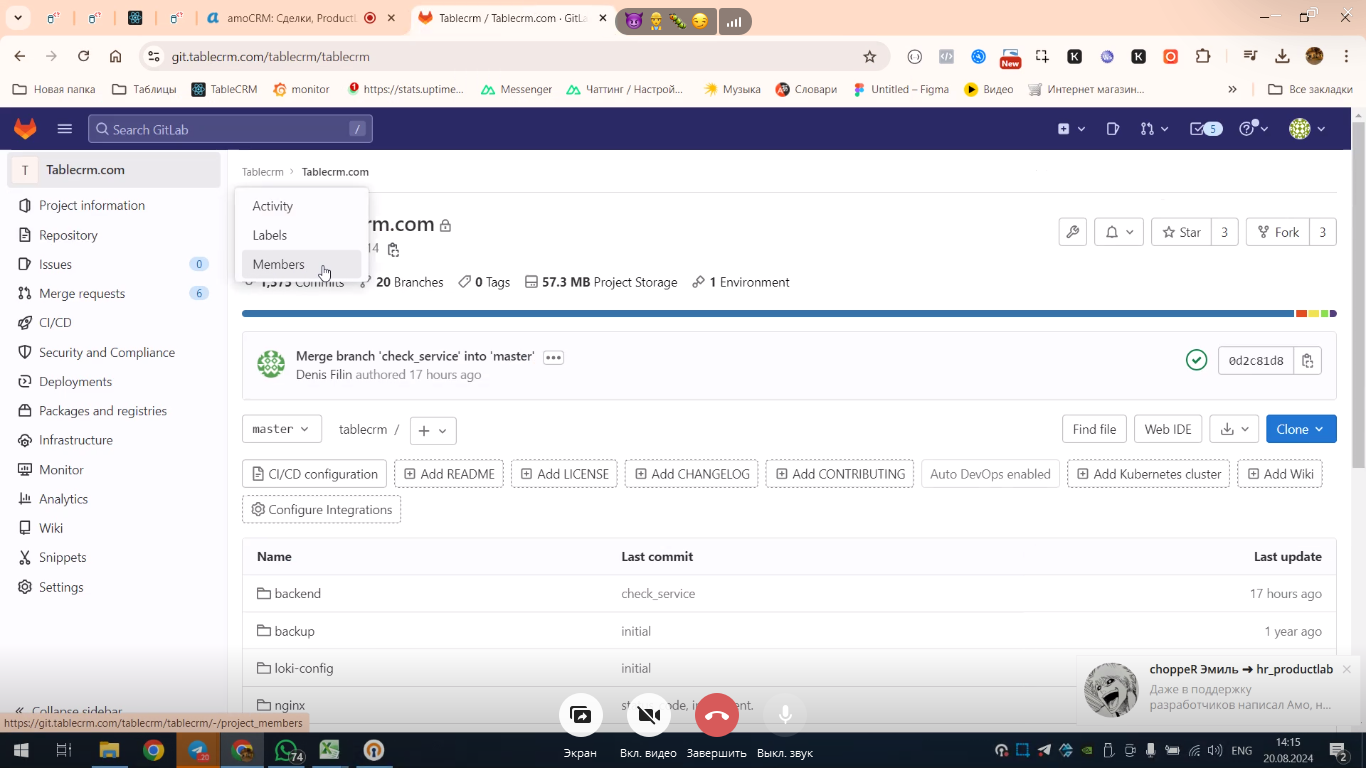Viewport: 1366px width, 768px height.
Task: Click Add CHANGELOG
Action: coord(692,474)
